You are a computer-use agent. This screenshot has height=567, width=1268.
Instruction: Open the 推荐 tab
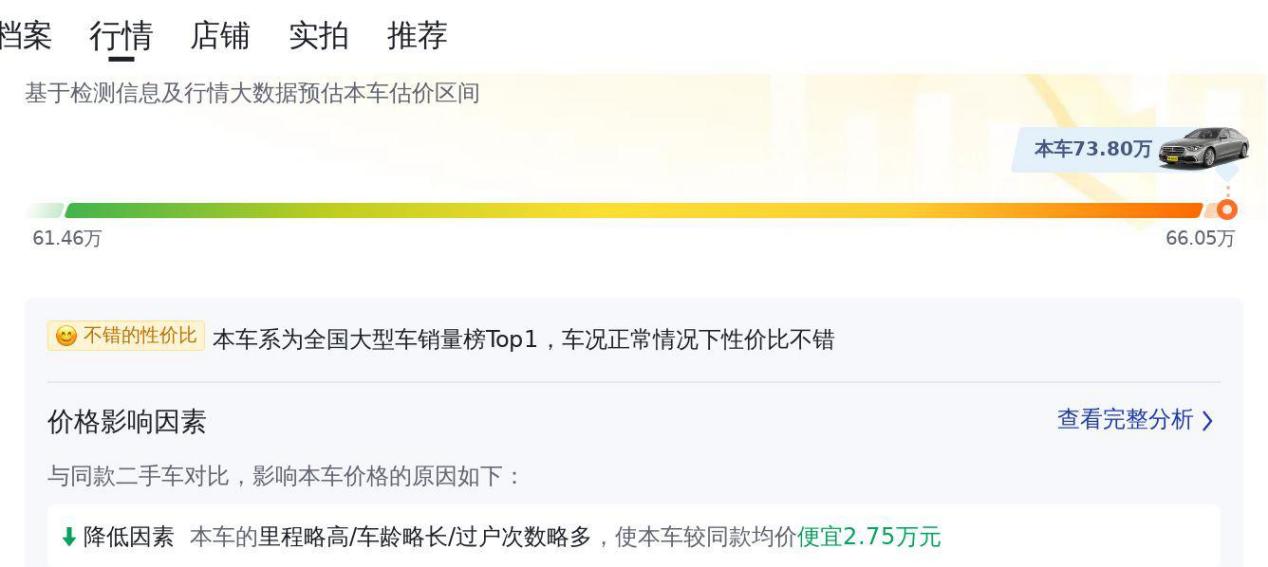coord(417,36)
